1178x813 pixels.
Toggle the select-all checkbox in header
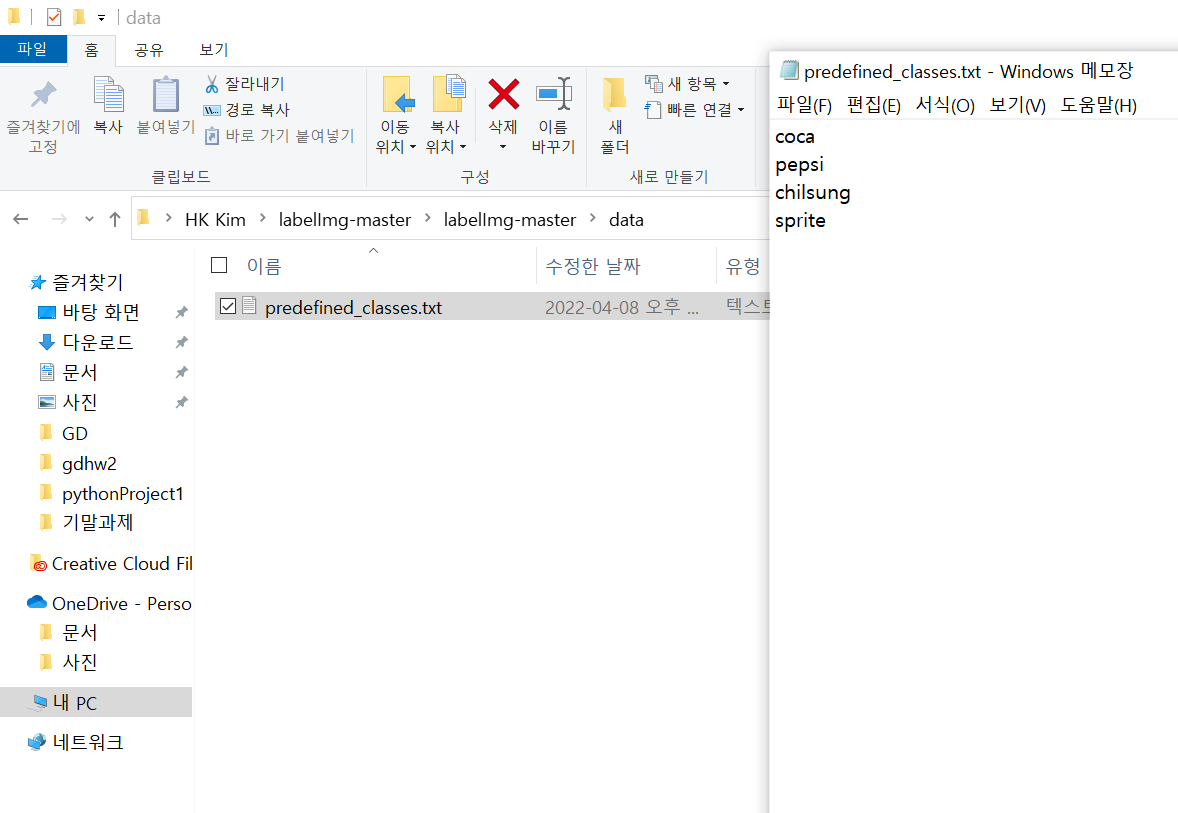[x=219, y=265]
